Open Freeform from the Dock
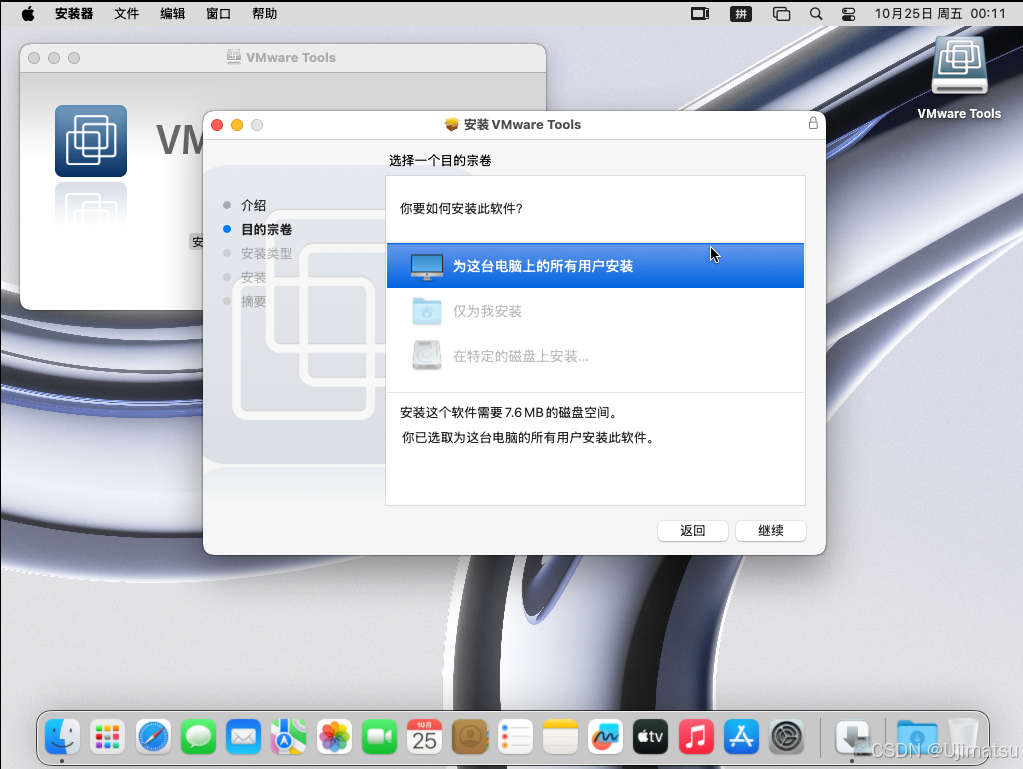Image resolution: width=1023 pixels, height=769 pixels. click(605, 737)
